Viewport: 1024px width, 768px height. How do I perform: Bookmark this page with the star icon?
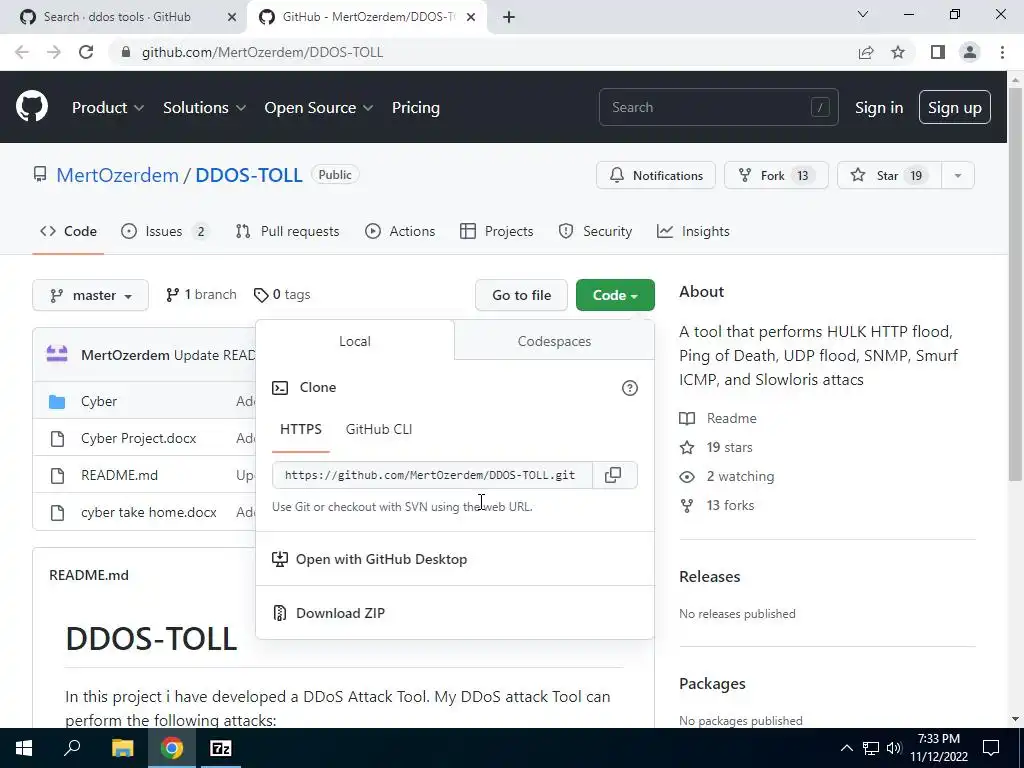coord(898,52)
